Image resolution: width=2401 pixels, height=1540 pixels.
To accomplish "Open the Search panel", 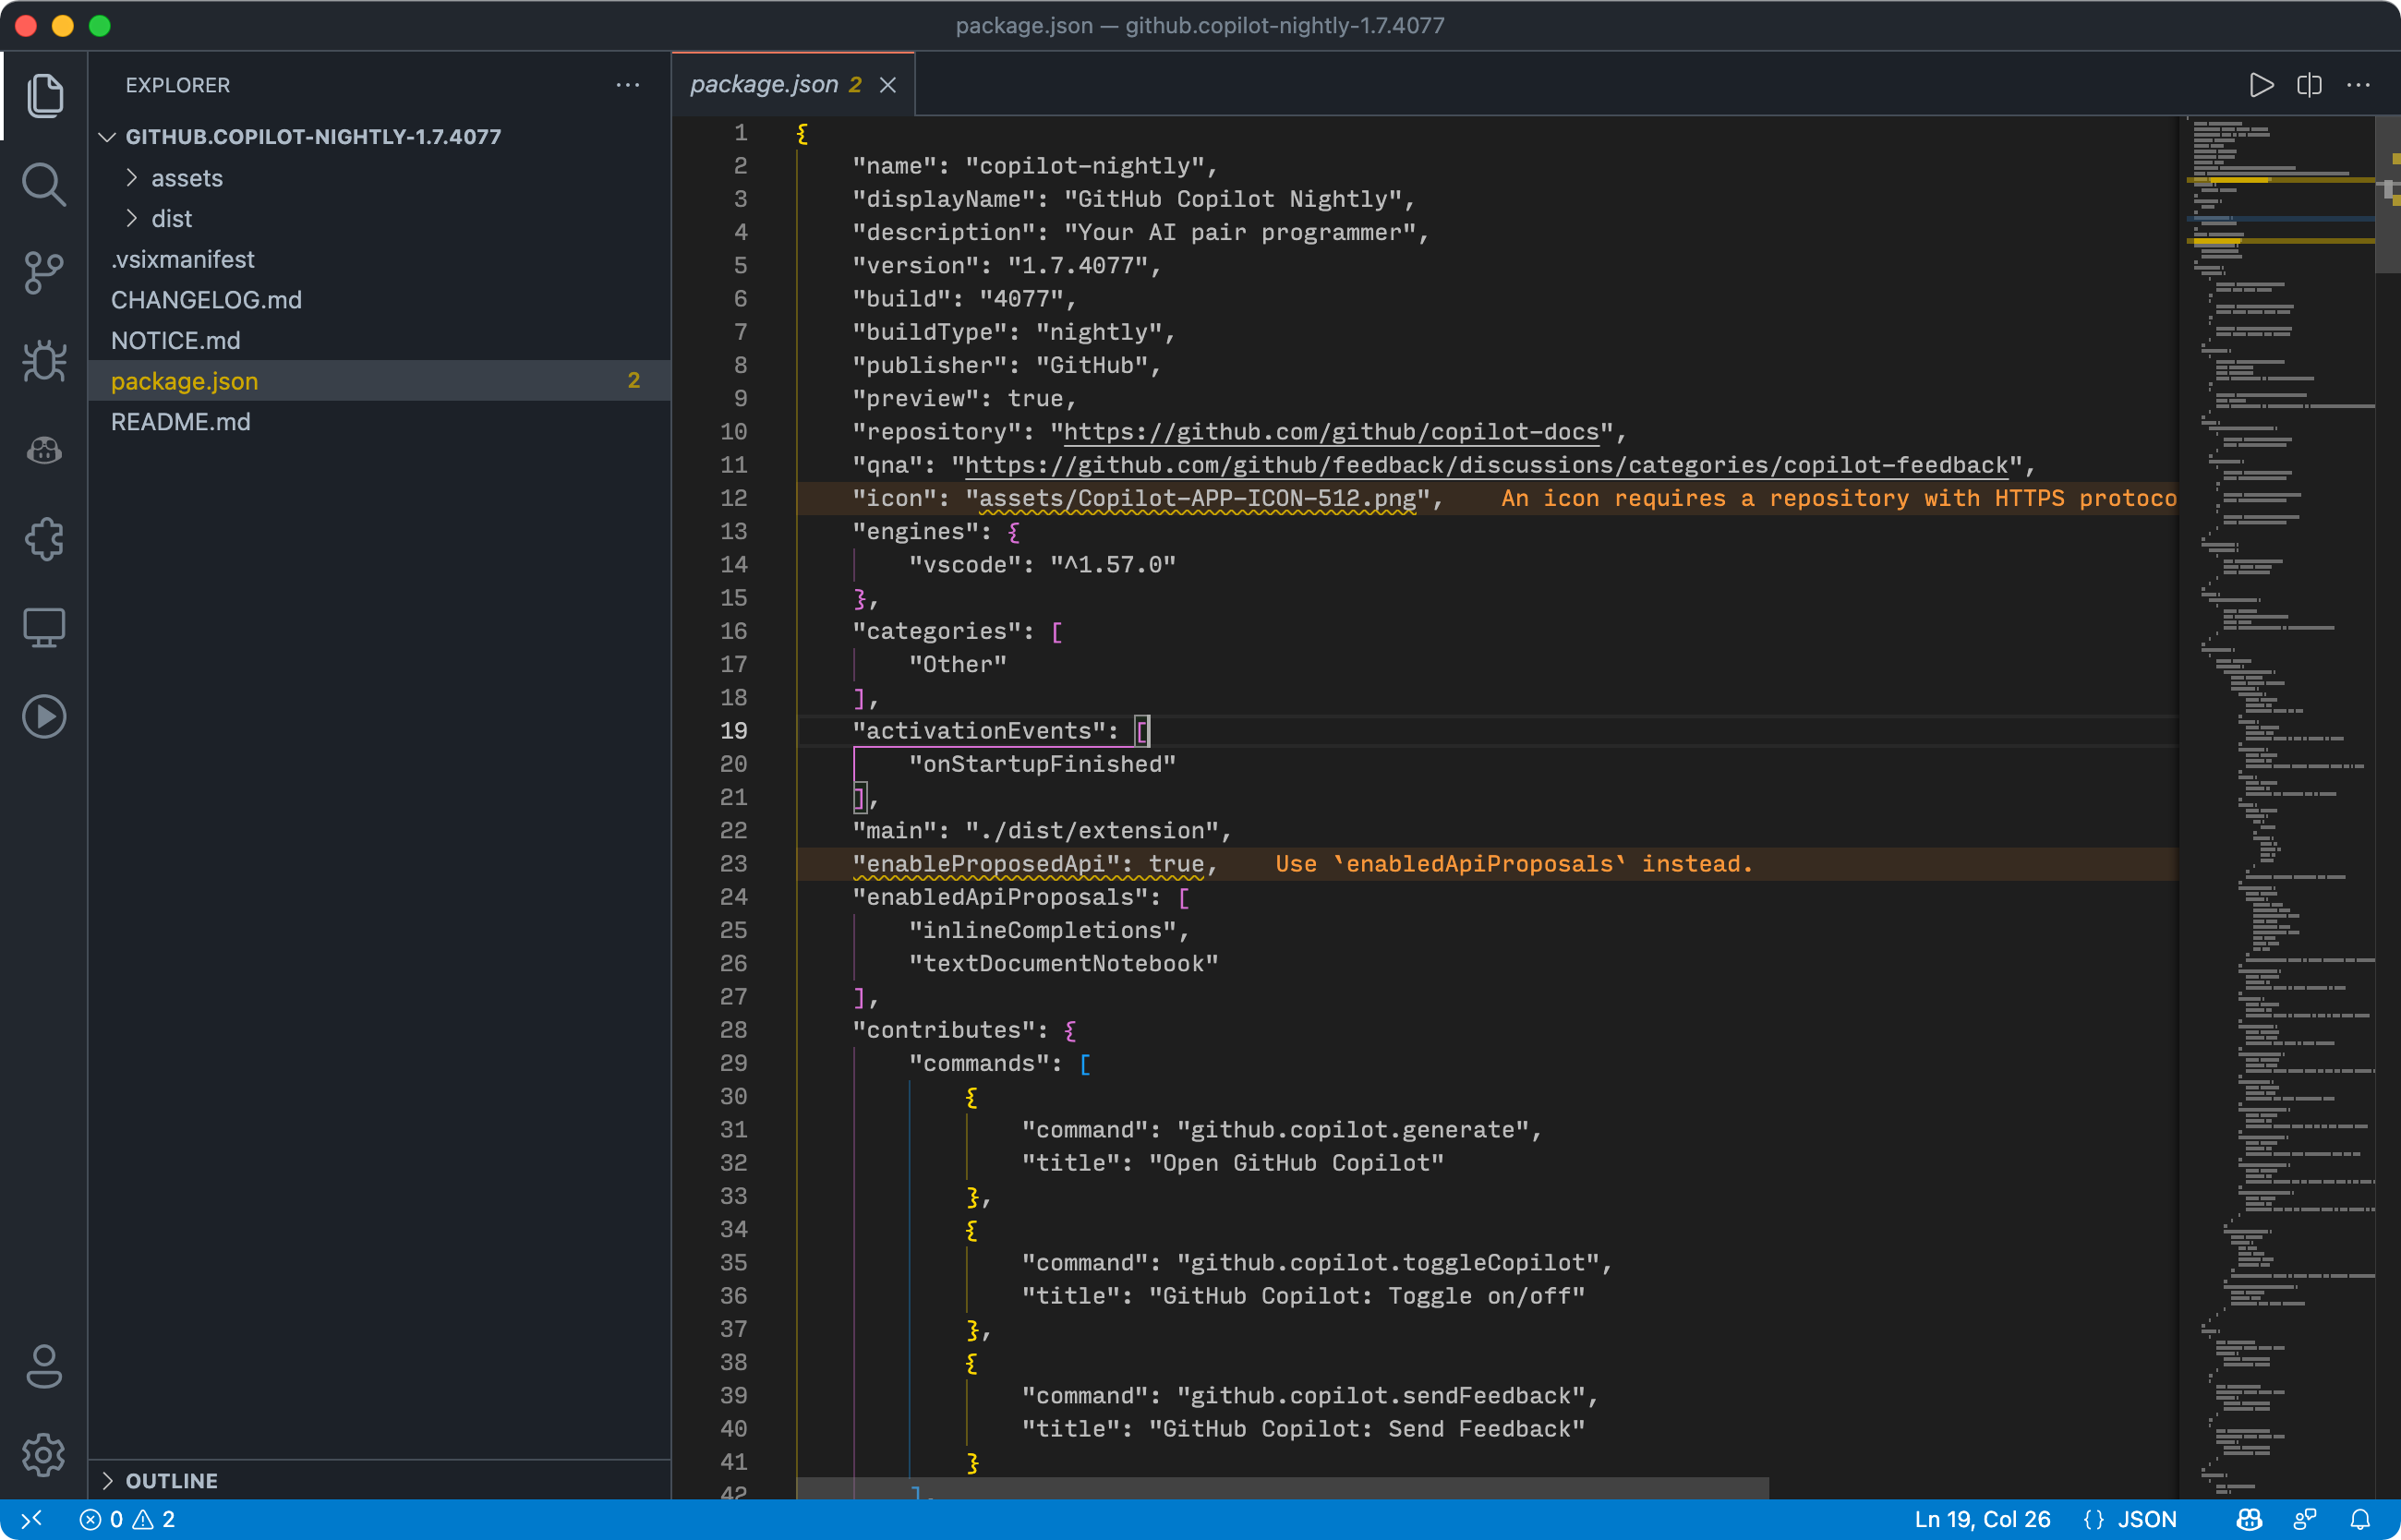I will coord(44,184).
